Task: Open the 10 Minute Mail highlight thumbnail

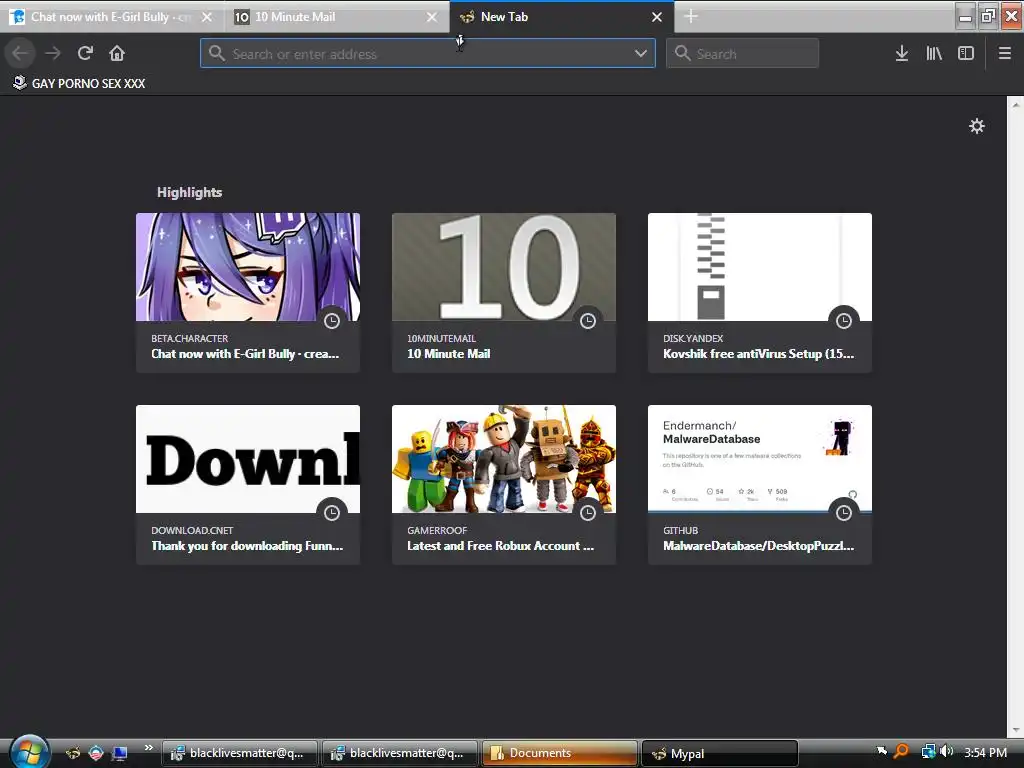Action: (x=504, y=267)
